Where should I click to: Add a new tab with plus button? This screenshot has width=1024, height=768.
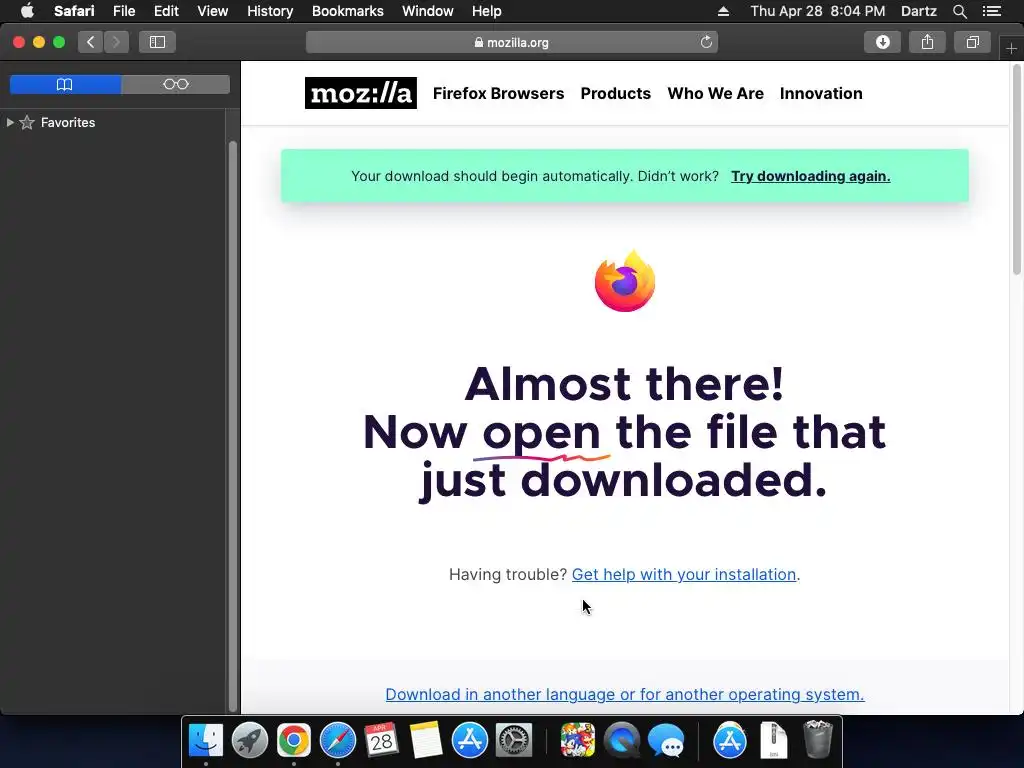click(x=1011, y=49)
